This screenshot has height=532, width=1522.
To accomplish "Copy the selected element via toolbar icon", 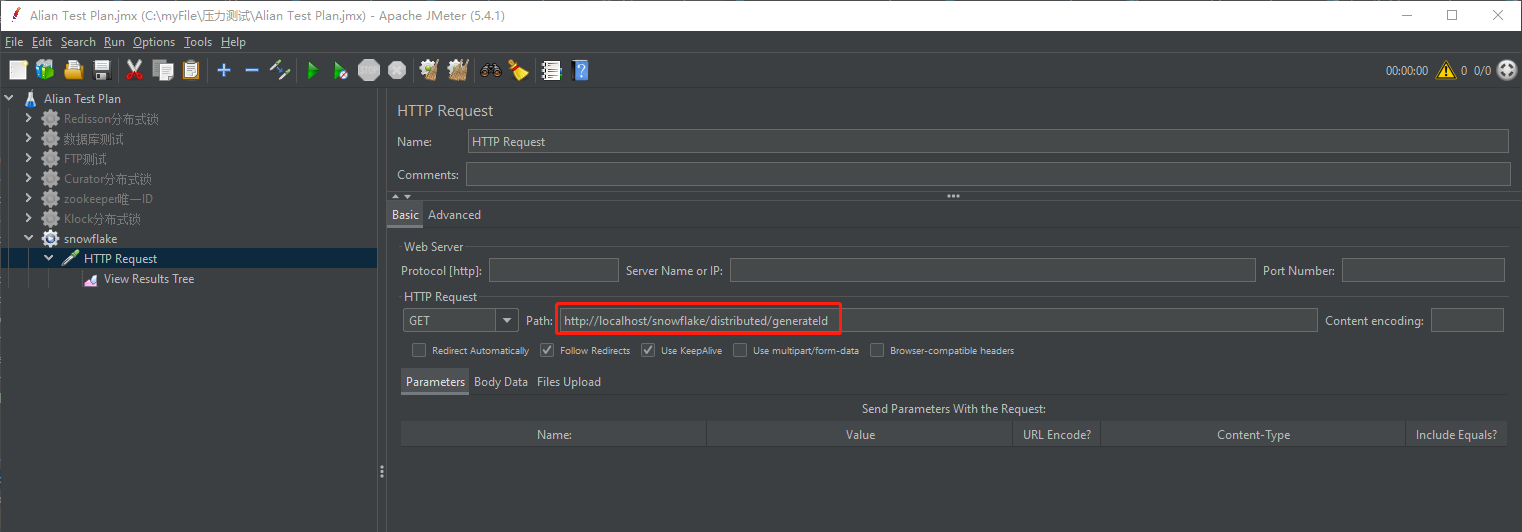I will coord(163,70).
